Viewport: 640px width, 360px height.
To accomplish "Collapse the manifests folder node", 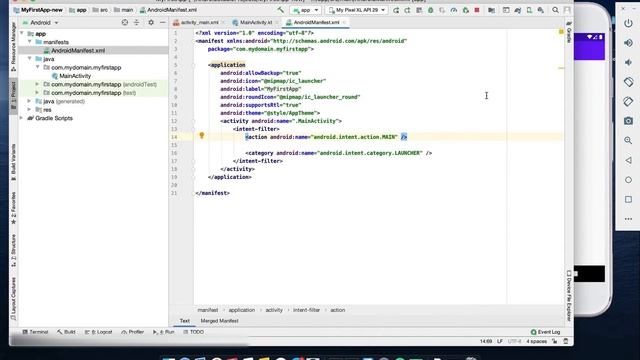I will click(x=30, y=42).
